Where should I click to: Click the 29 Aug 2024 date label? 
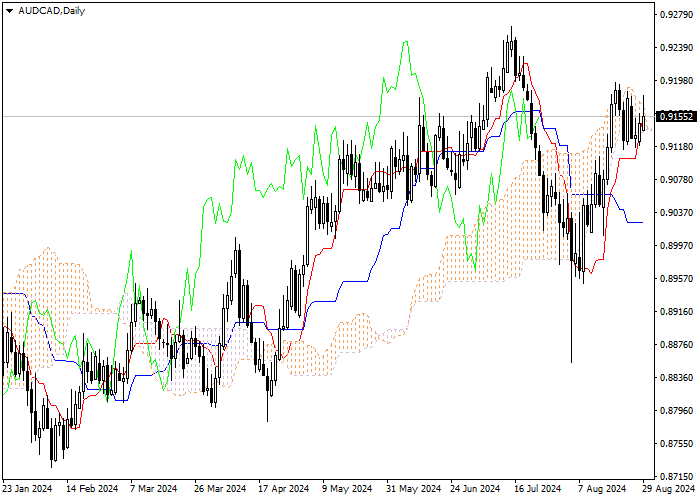[669, 489]
